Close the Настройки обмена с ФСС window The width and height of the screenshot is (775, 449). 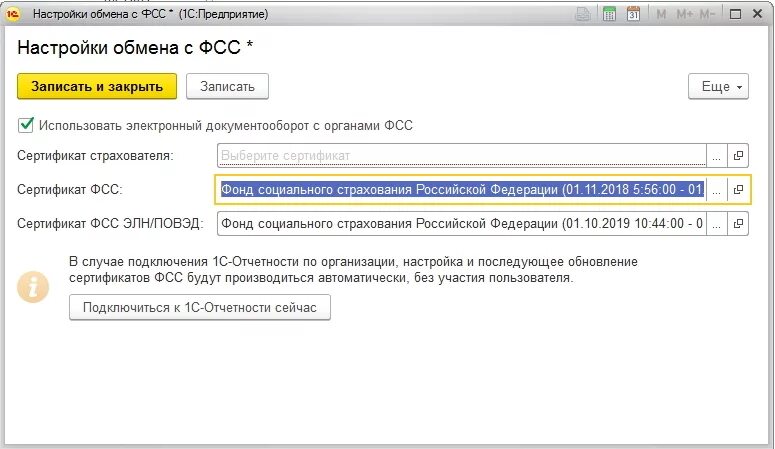click(x=758, y=14)
